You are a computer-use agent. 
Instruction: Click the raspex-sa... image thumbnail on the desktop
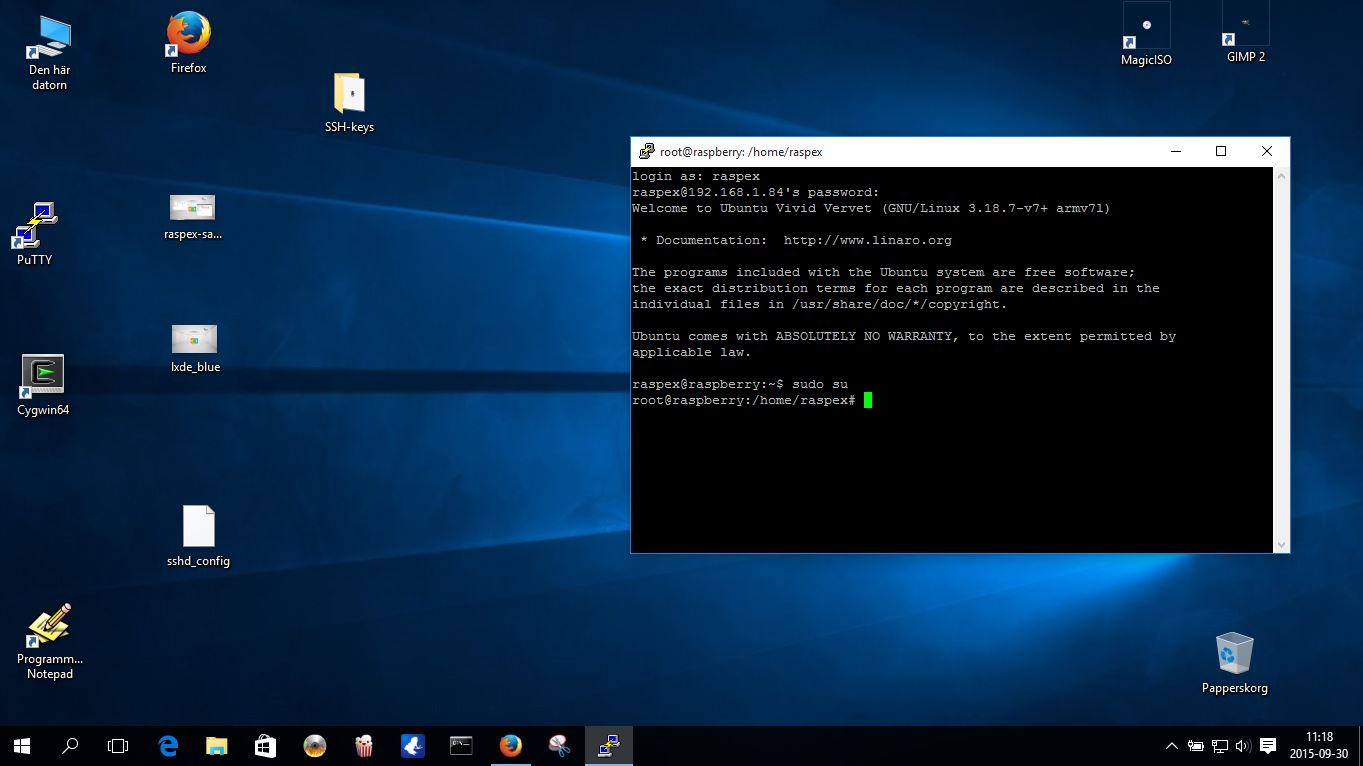[x=192, y=208]
